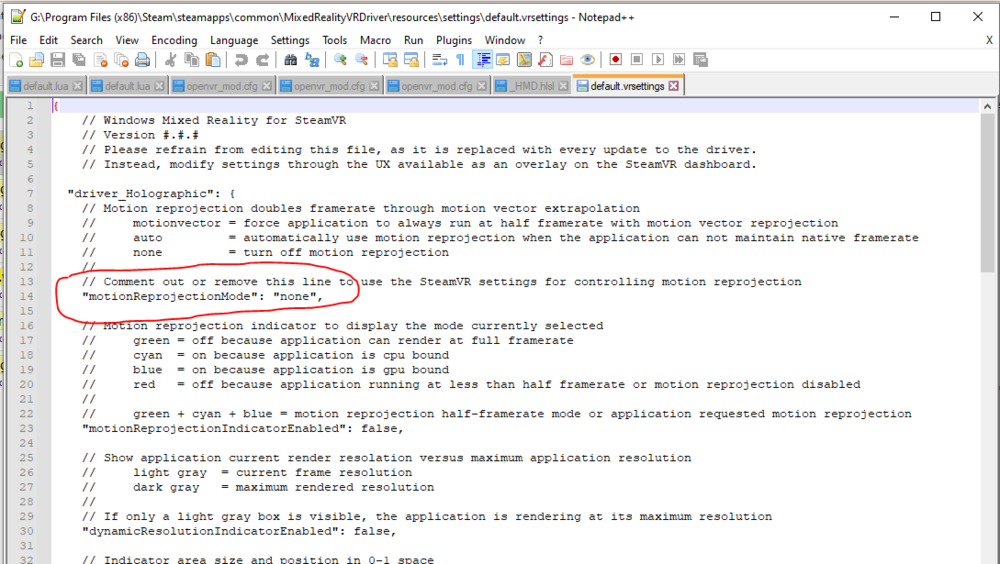
Task: Save the current recorded macro icon
Action: point(700,60)
